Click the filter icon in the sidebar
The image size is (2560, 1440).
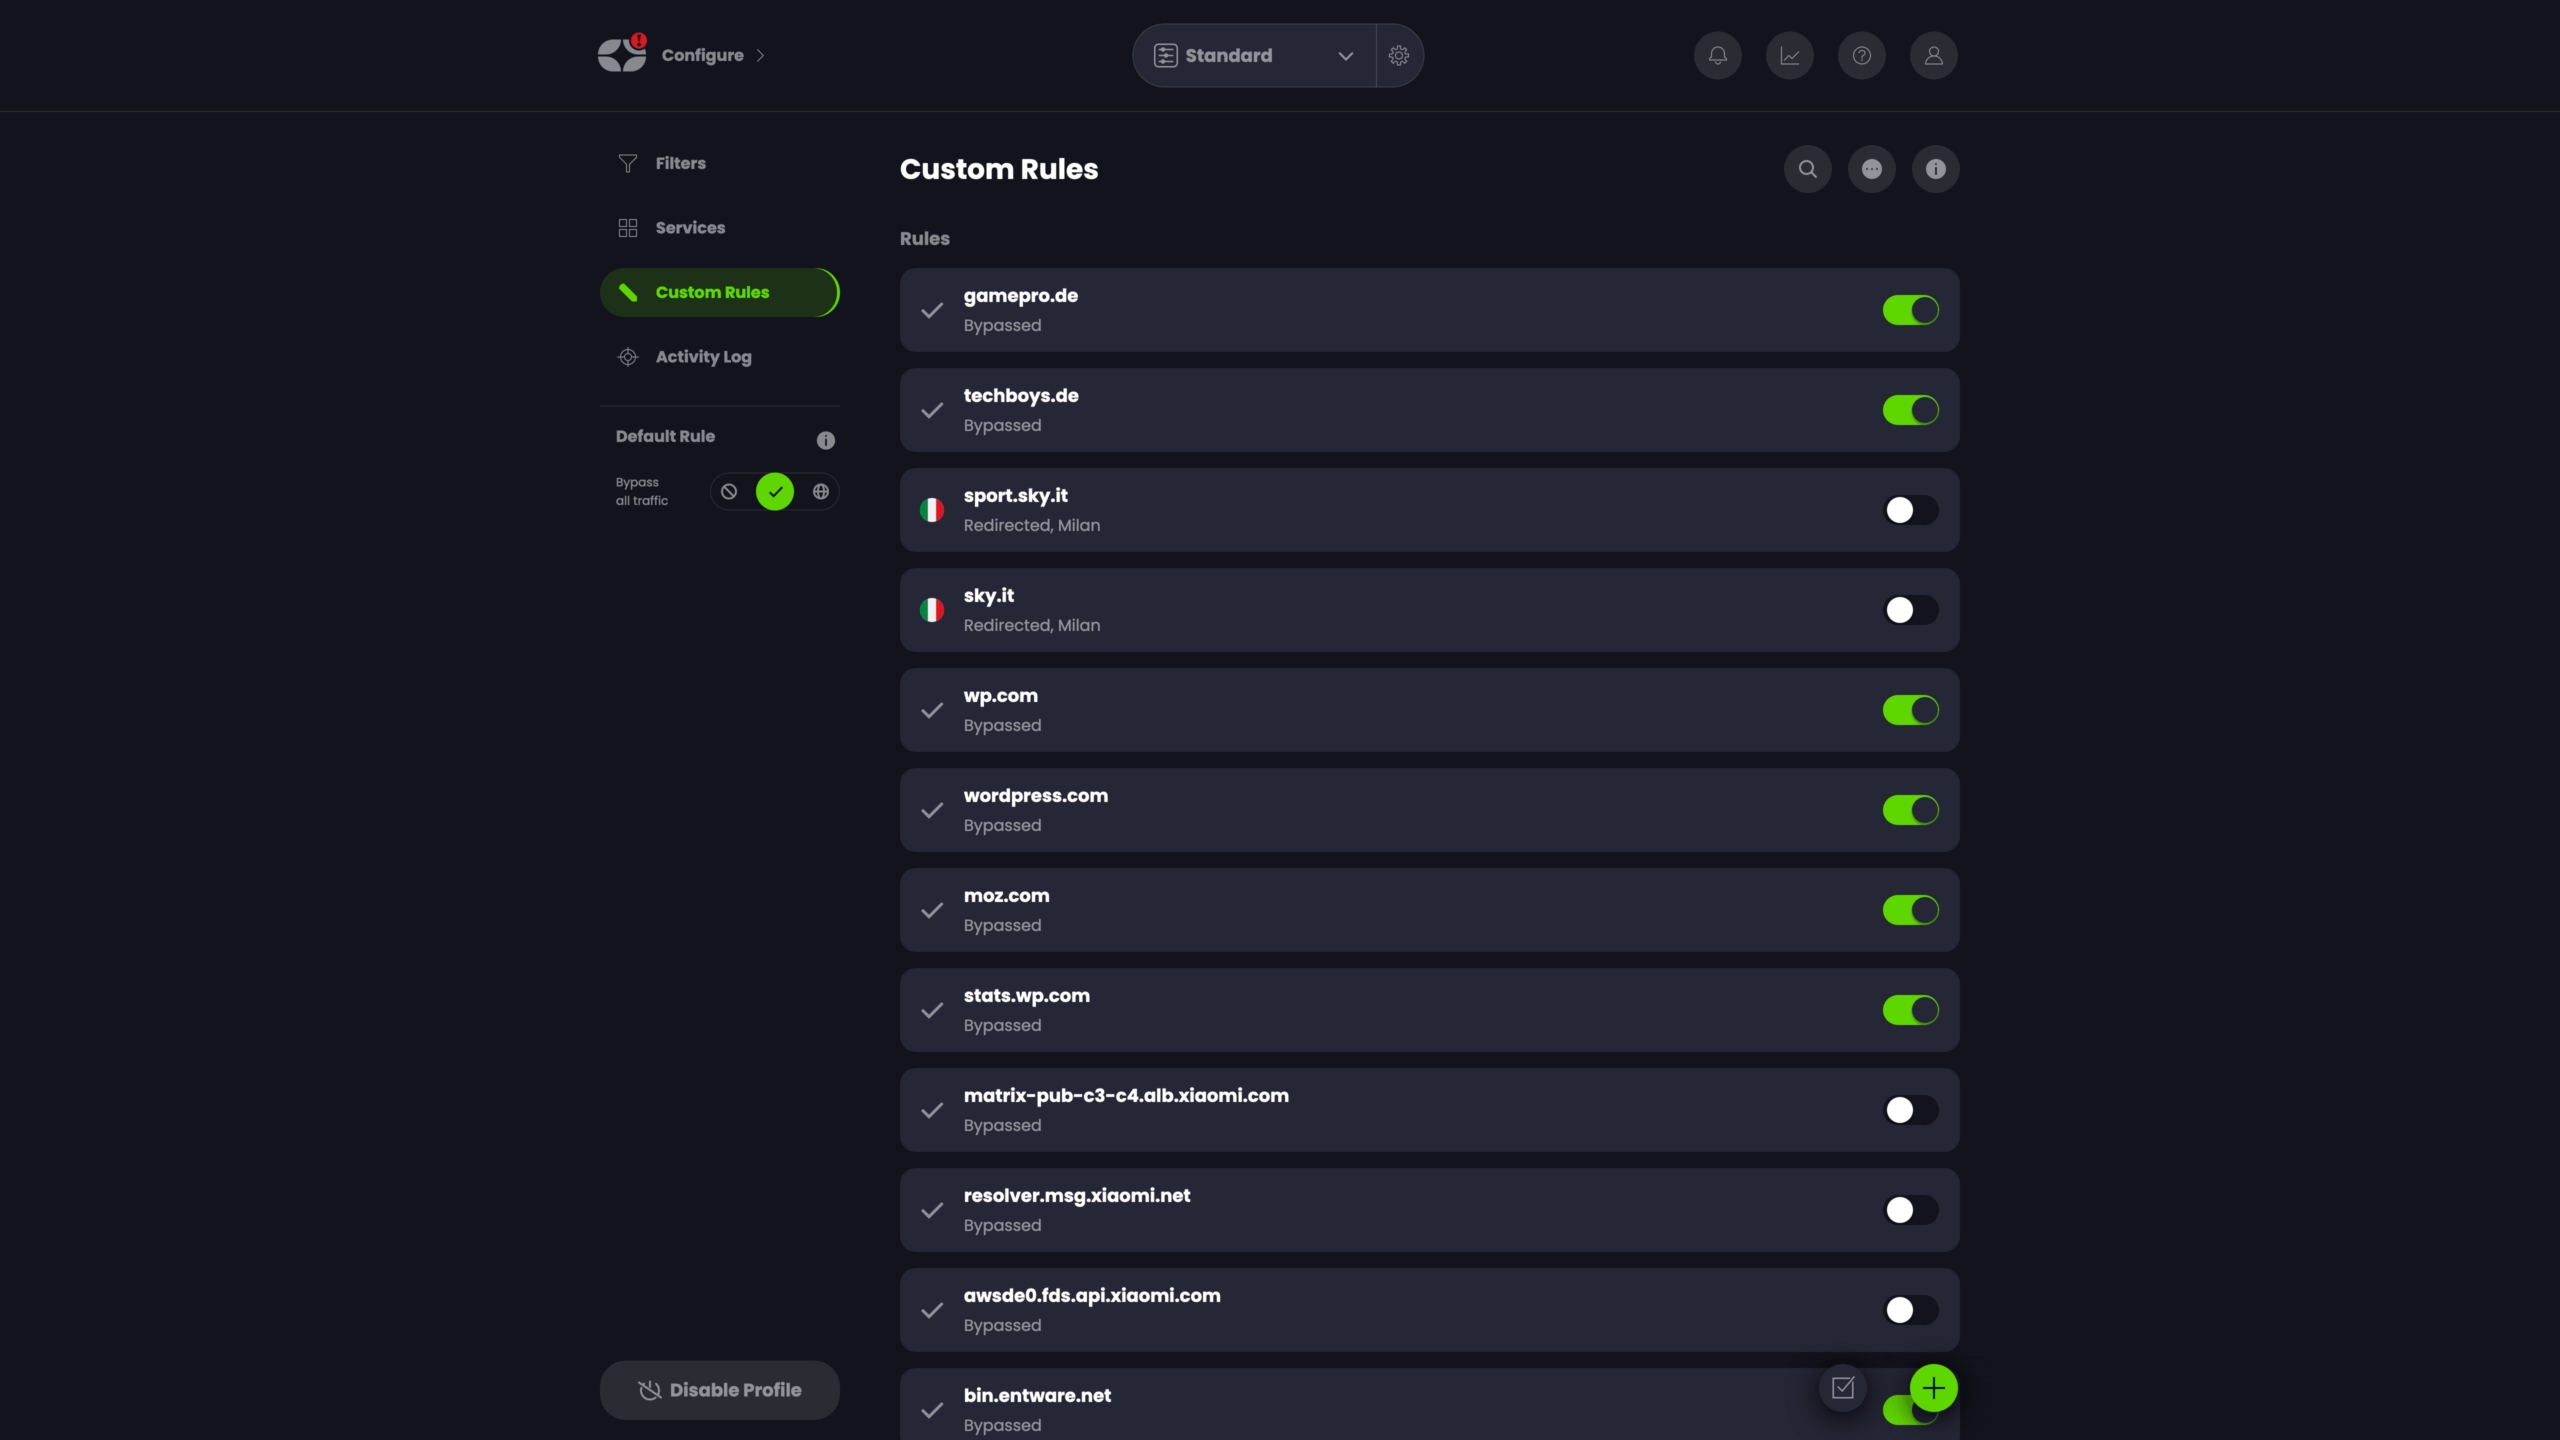coord(628,164)
